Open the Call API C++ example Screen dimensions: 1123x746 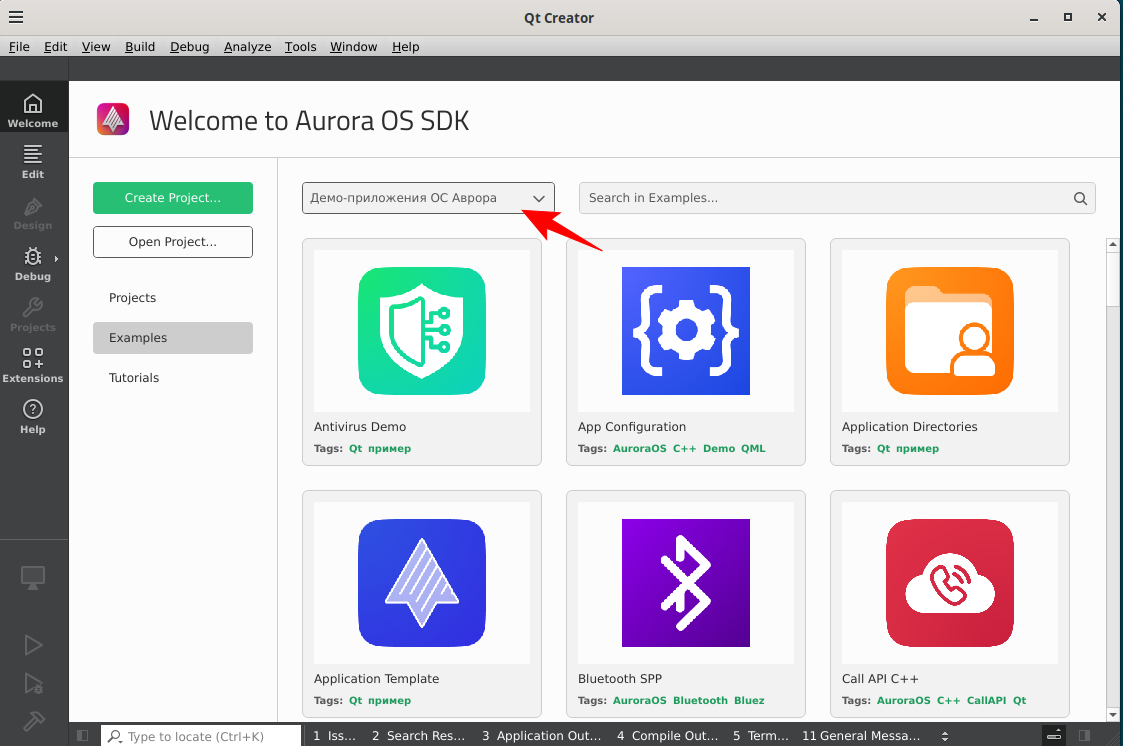(950, 604)
